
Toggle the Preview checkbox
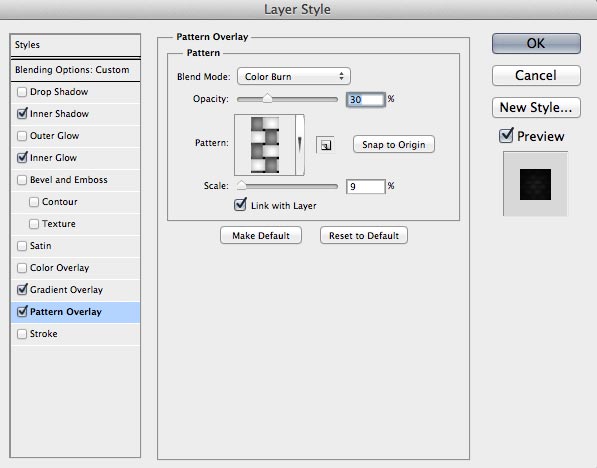pyautogui.click(x=506, y=136)
